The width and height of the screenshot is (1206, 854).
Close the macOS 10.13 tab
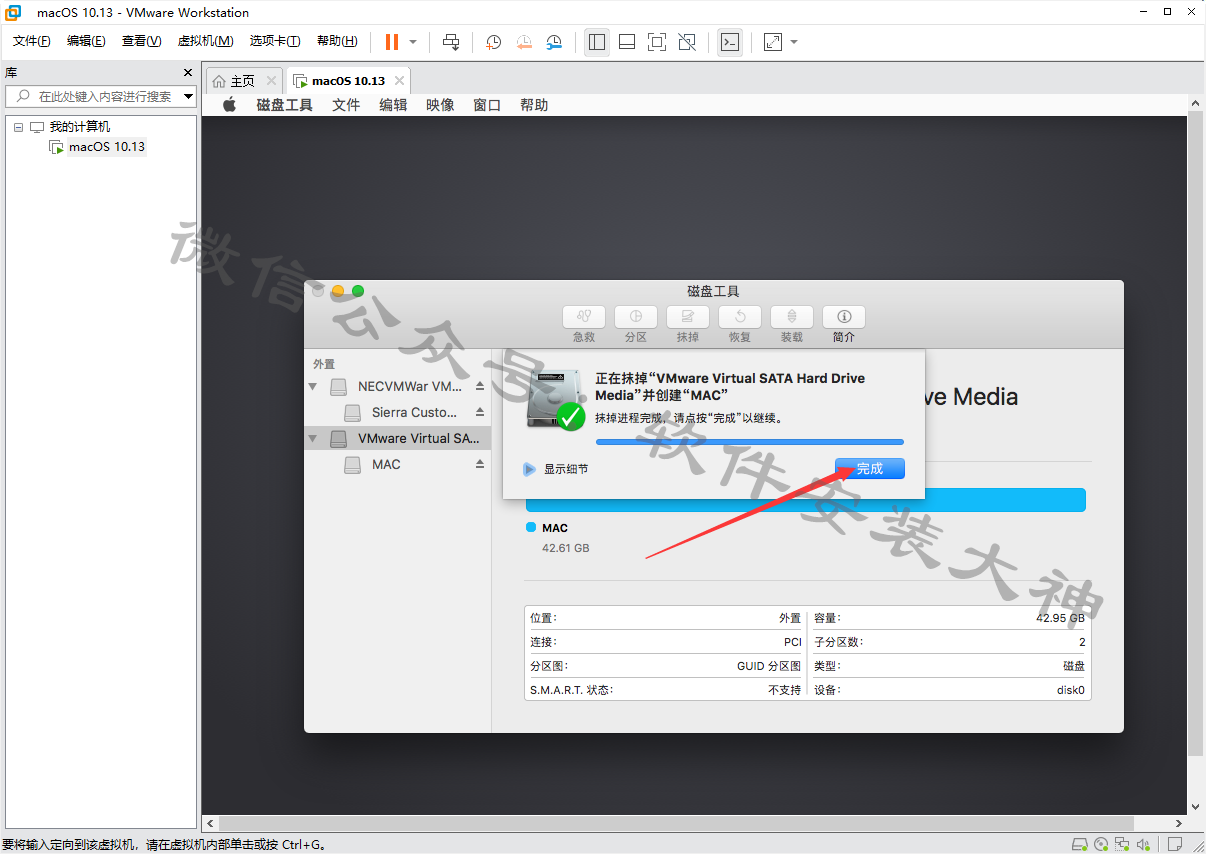399,81
